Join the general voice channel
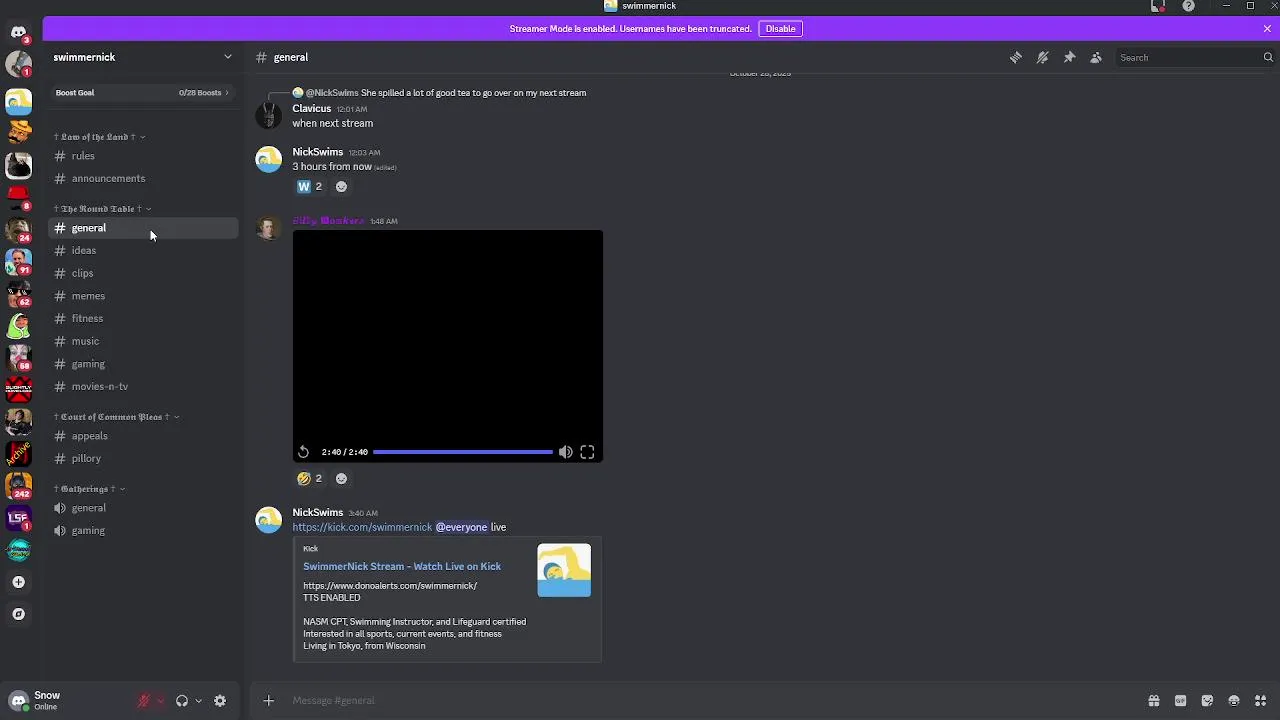 (x=143, y=508)
